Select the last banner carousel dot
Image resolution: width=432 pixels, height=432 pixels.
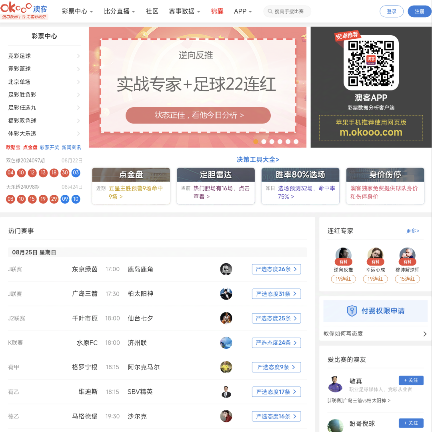click(296, 142)
